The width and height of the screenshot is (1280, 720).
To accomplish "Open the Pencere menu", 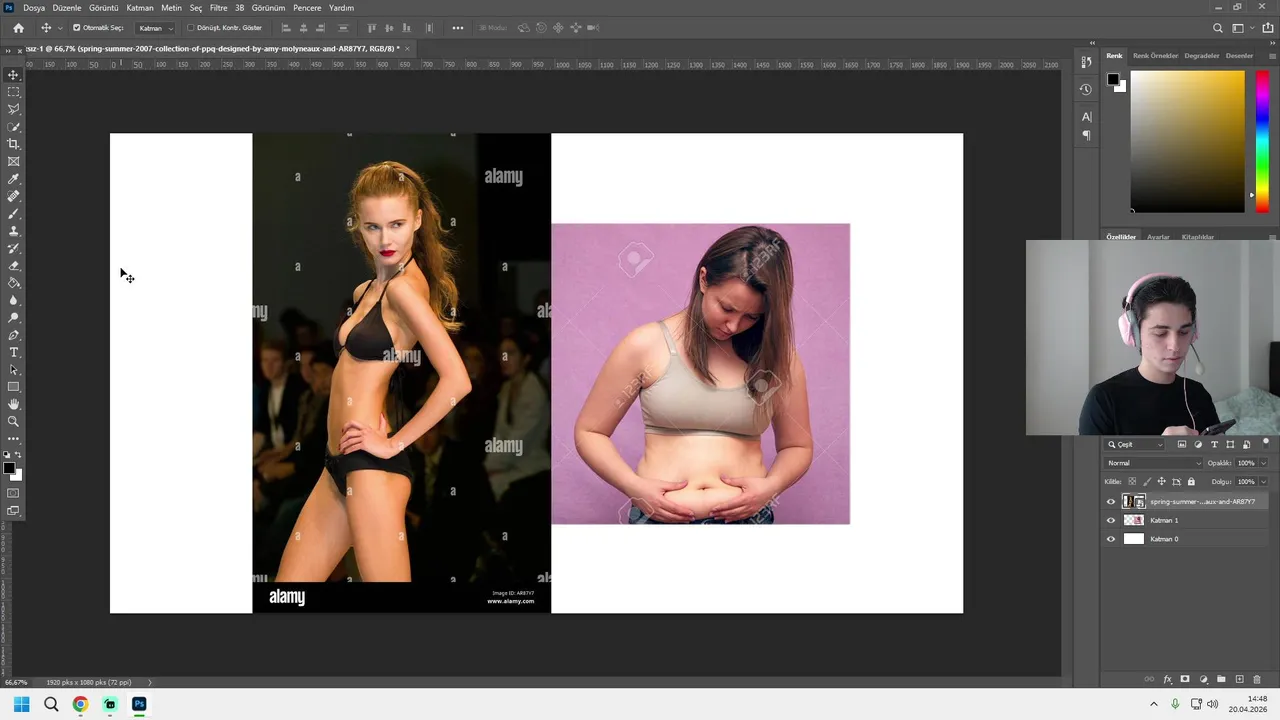I will (x=307, y=7).
